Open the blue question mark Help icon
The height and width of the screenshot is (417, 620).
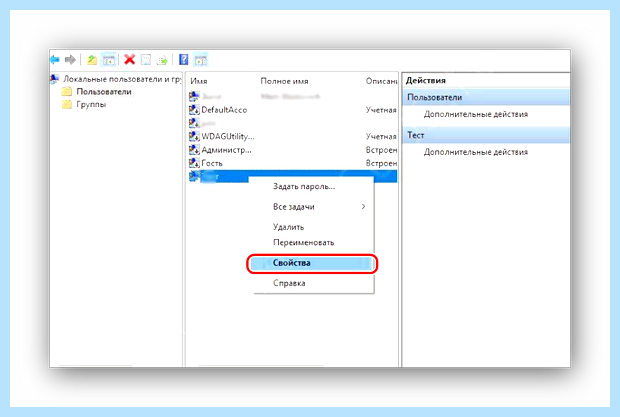(x=183, y=60)
